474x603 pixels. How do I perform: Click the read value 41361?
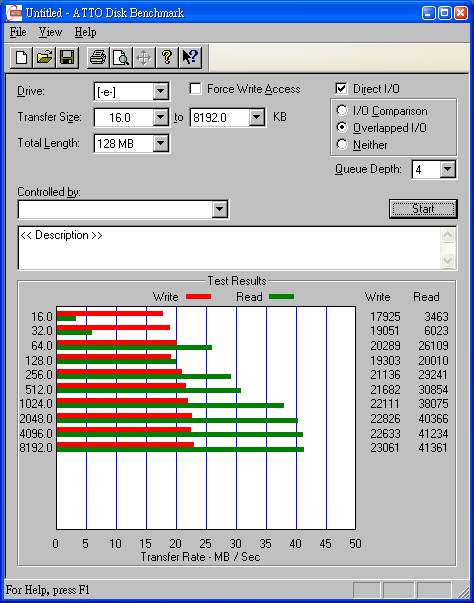433,448
